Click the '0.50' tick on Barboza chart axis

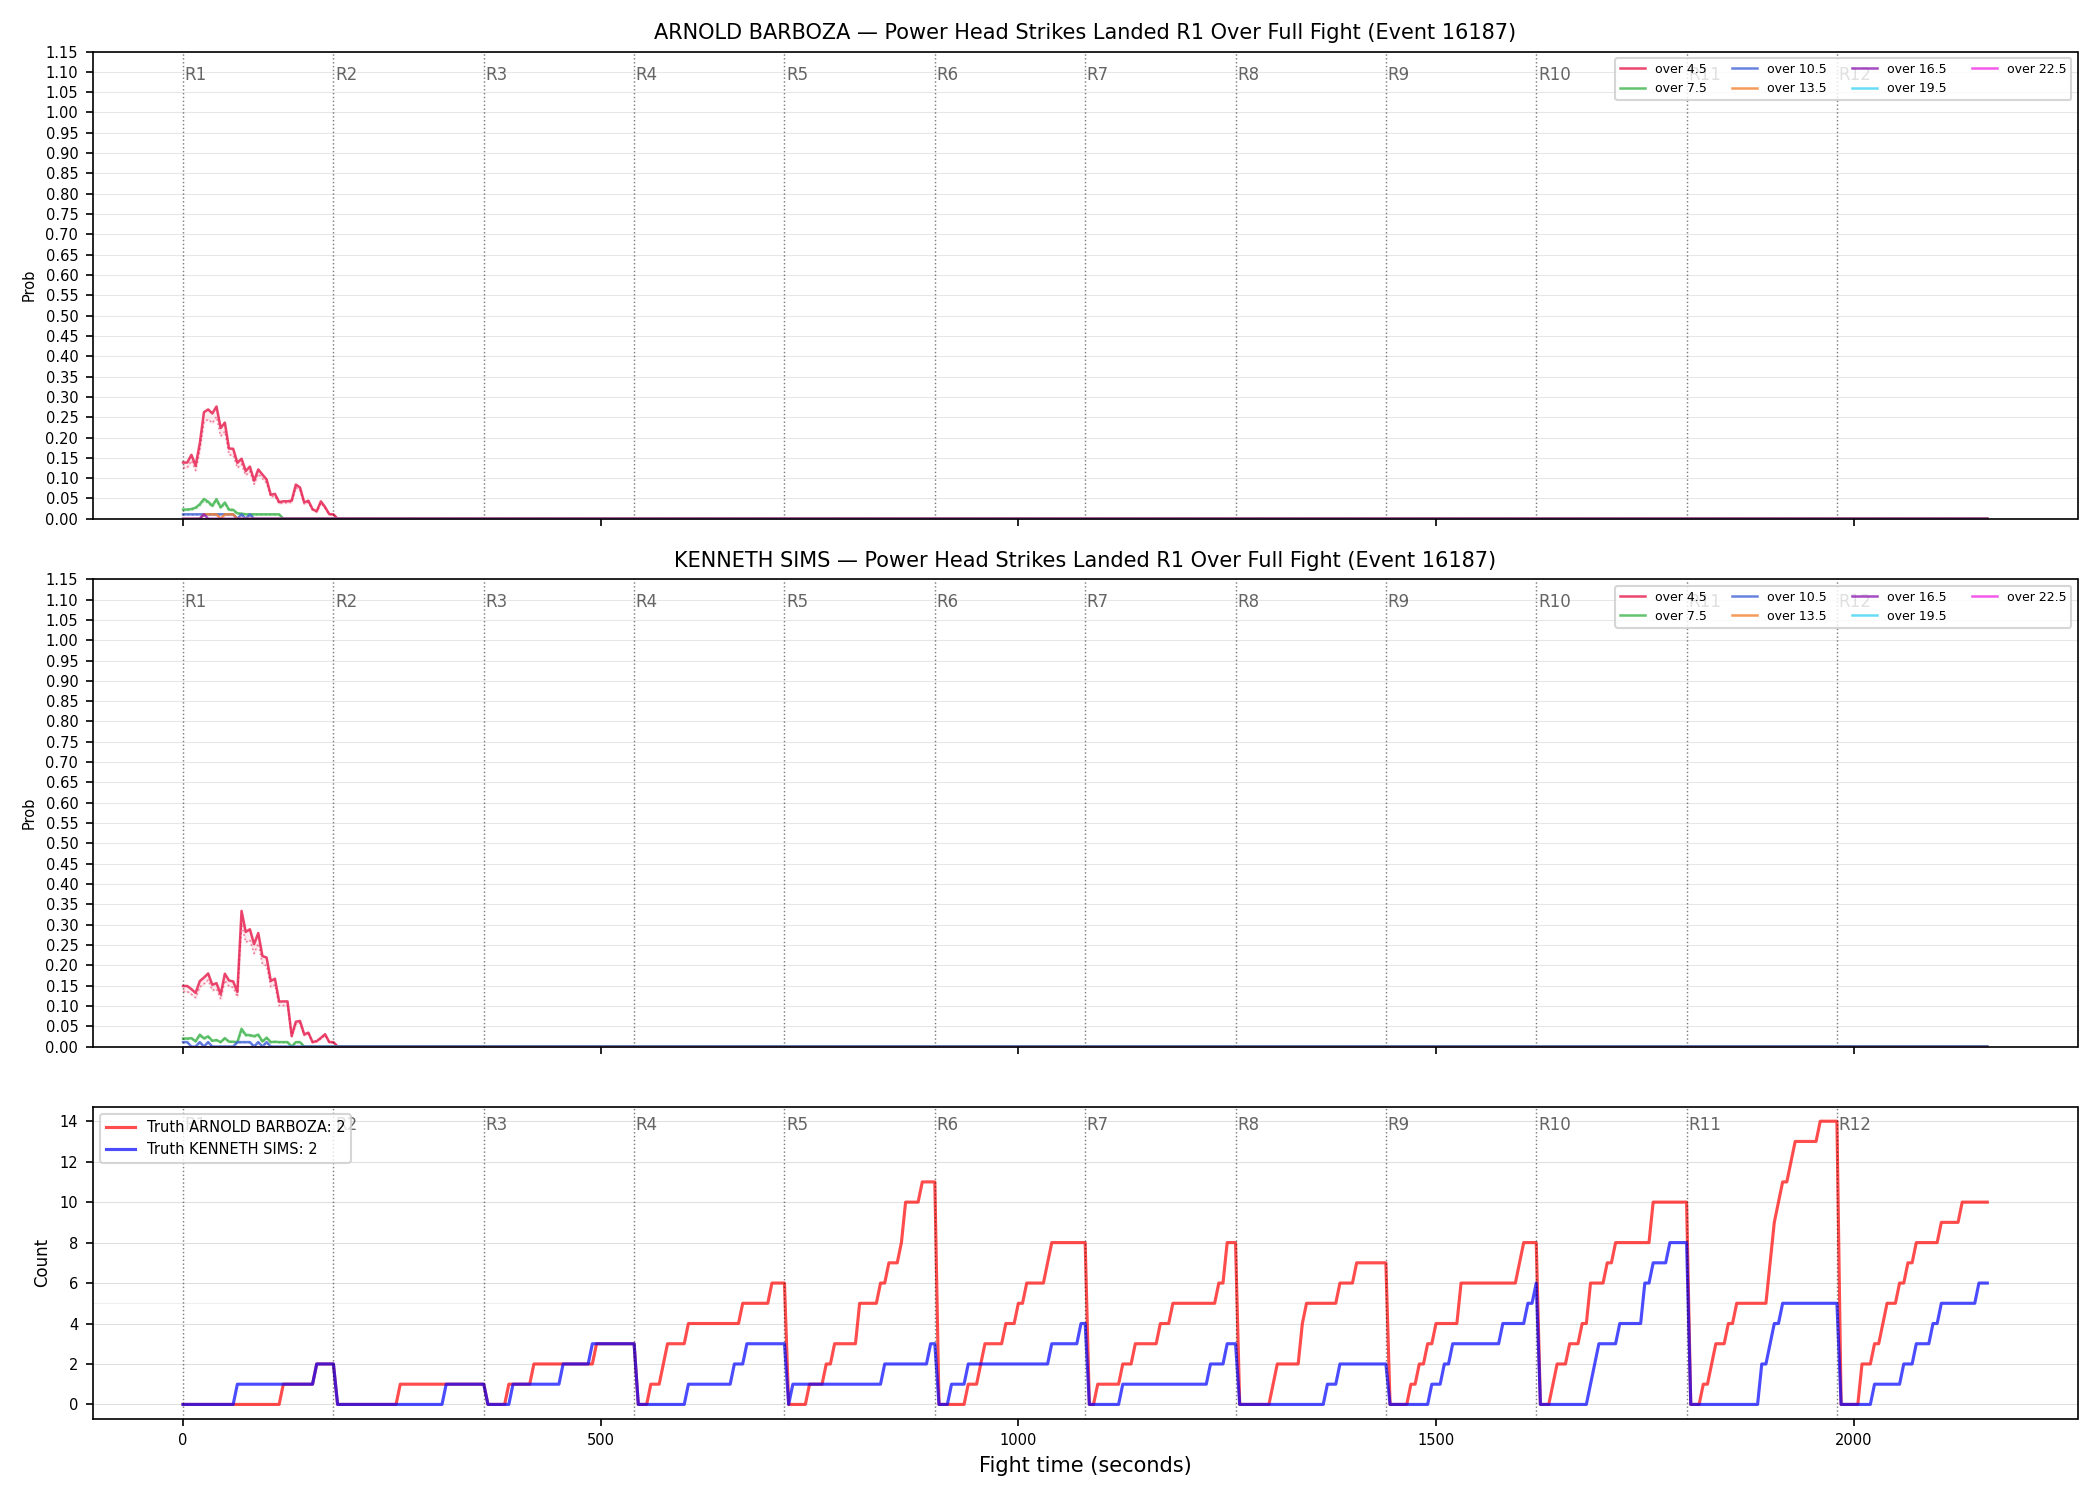coord(62,316)
